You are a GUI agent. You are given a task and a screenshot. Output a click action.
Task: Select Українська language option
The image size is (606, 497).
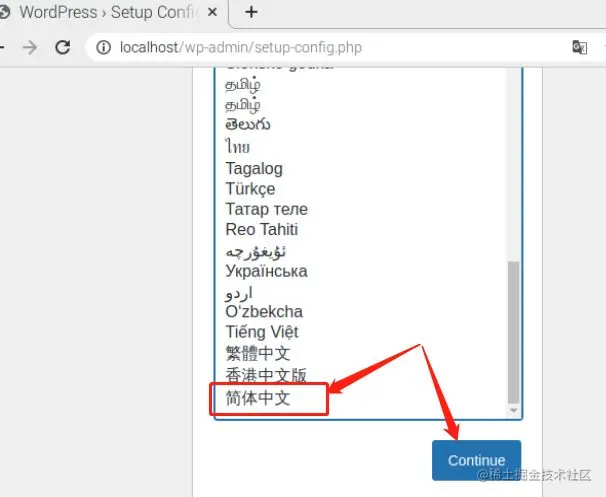click(266, 271)
